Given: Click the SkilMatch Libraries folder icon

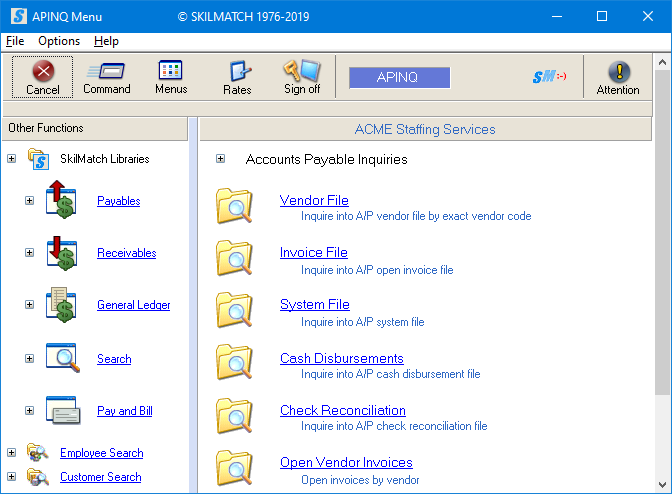Looking at the screenshot, I should pyautogui.click(x=39, y=159).
